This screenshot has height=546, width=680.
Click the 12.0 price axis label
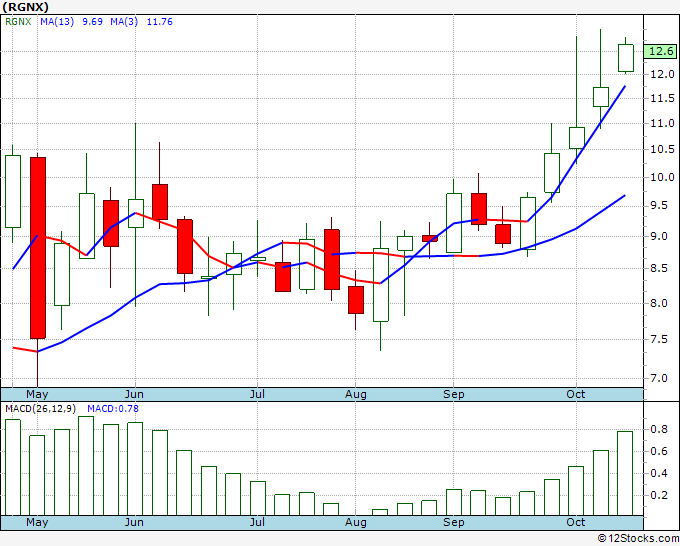pyautogui.click(x=662, y=74)
